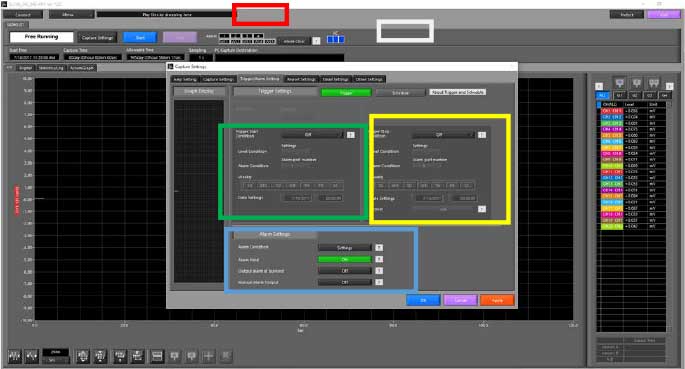Toggle Output alarm at burnout Off
685x369 pixels.
345,271
